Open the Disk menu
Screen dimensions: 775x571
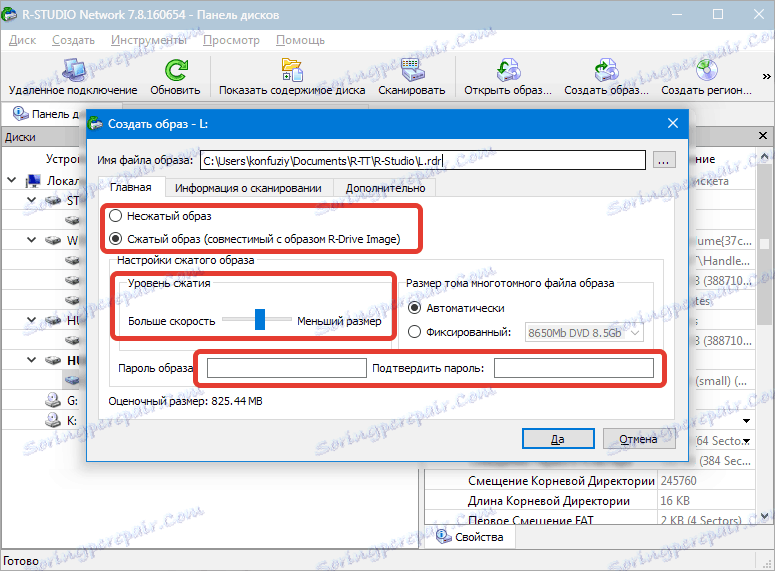(x=22, y=40)
